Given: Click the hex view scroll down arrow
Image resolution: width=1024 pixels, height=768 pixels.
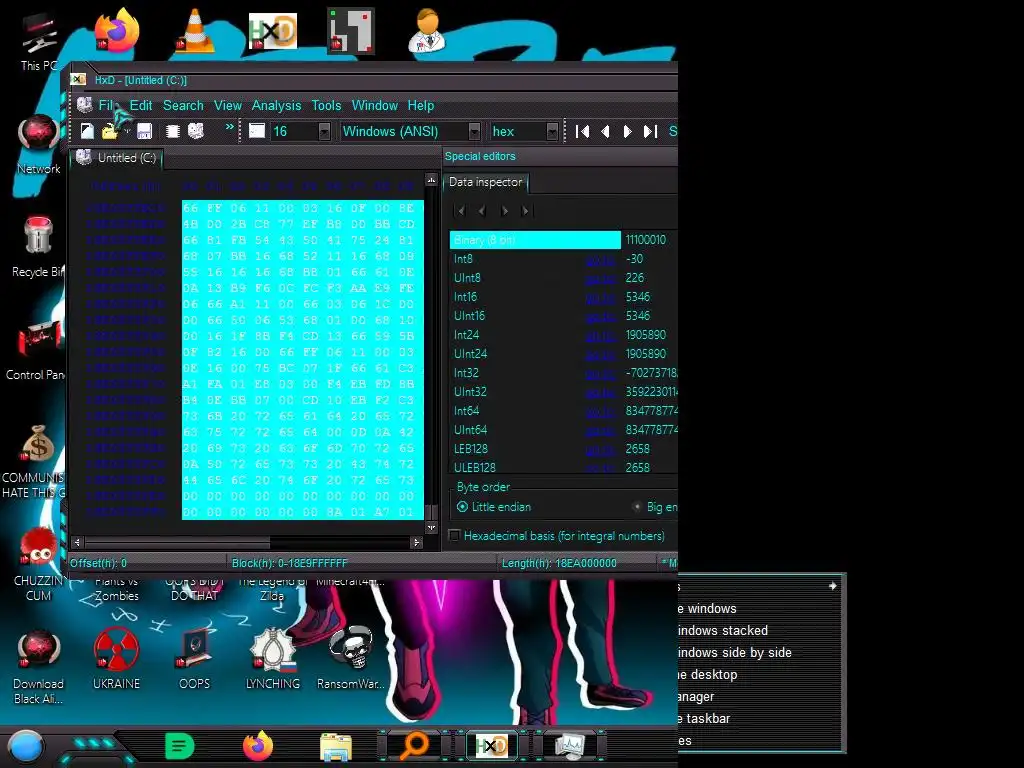Looking at the screenshot, I should 431,527.
